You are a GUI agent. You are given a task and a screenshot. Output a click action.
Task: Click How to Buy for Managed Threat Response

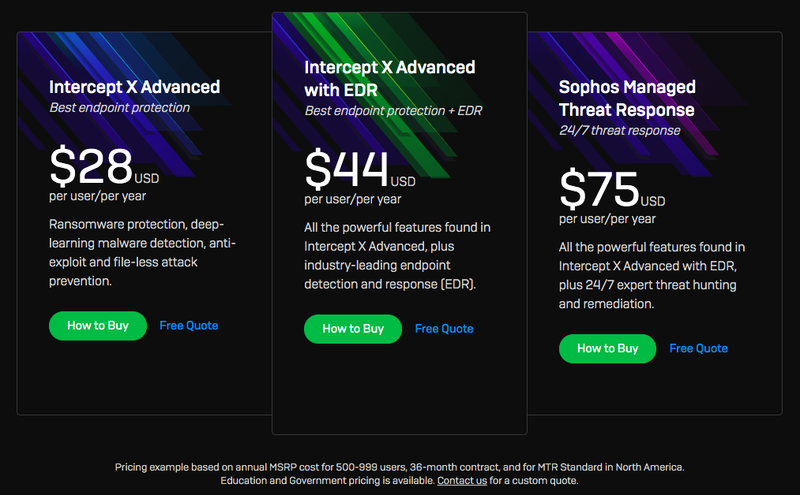608,349
